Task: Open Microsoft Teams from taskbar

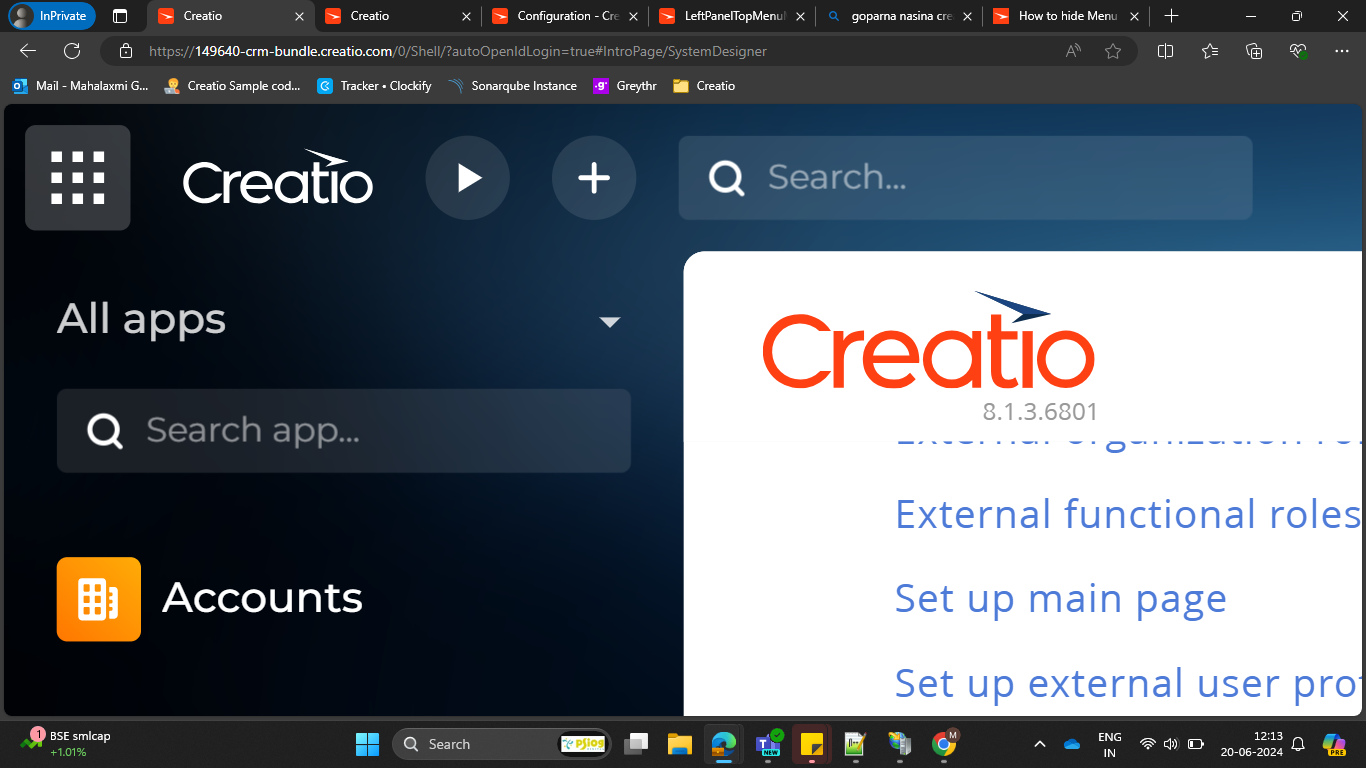Action: [768, 744]
